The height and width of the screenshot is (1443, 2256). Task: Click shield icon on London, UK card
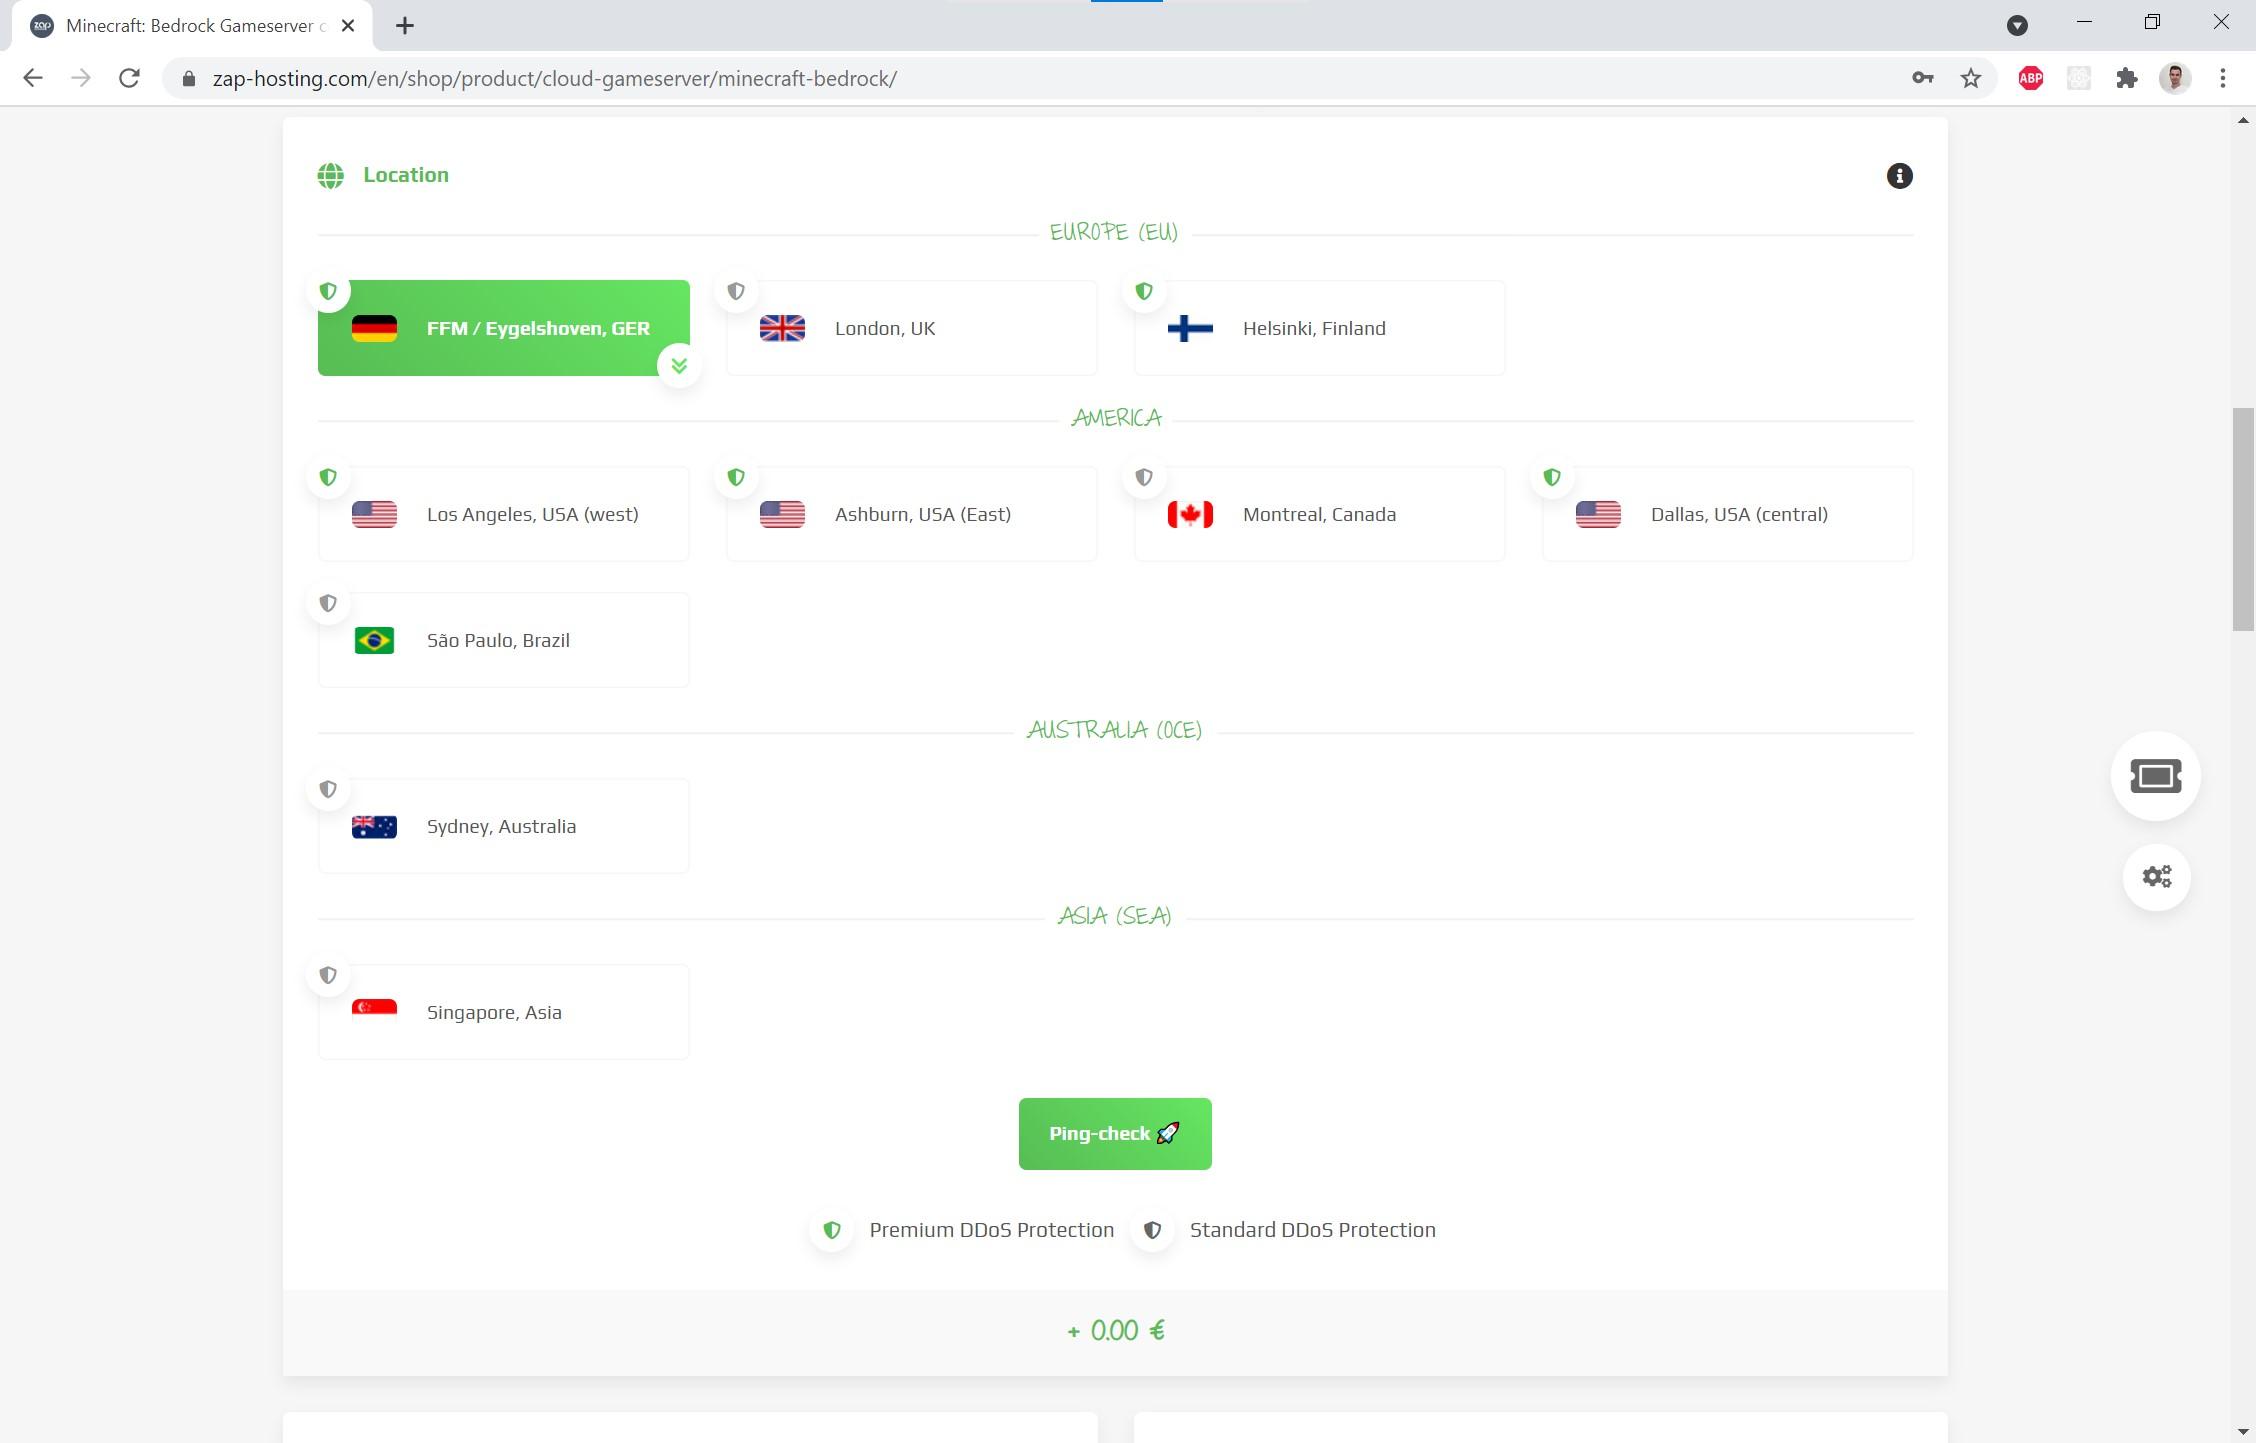tap(736, 292)
